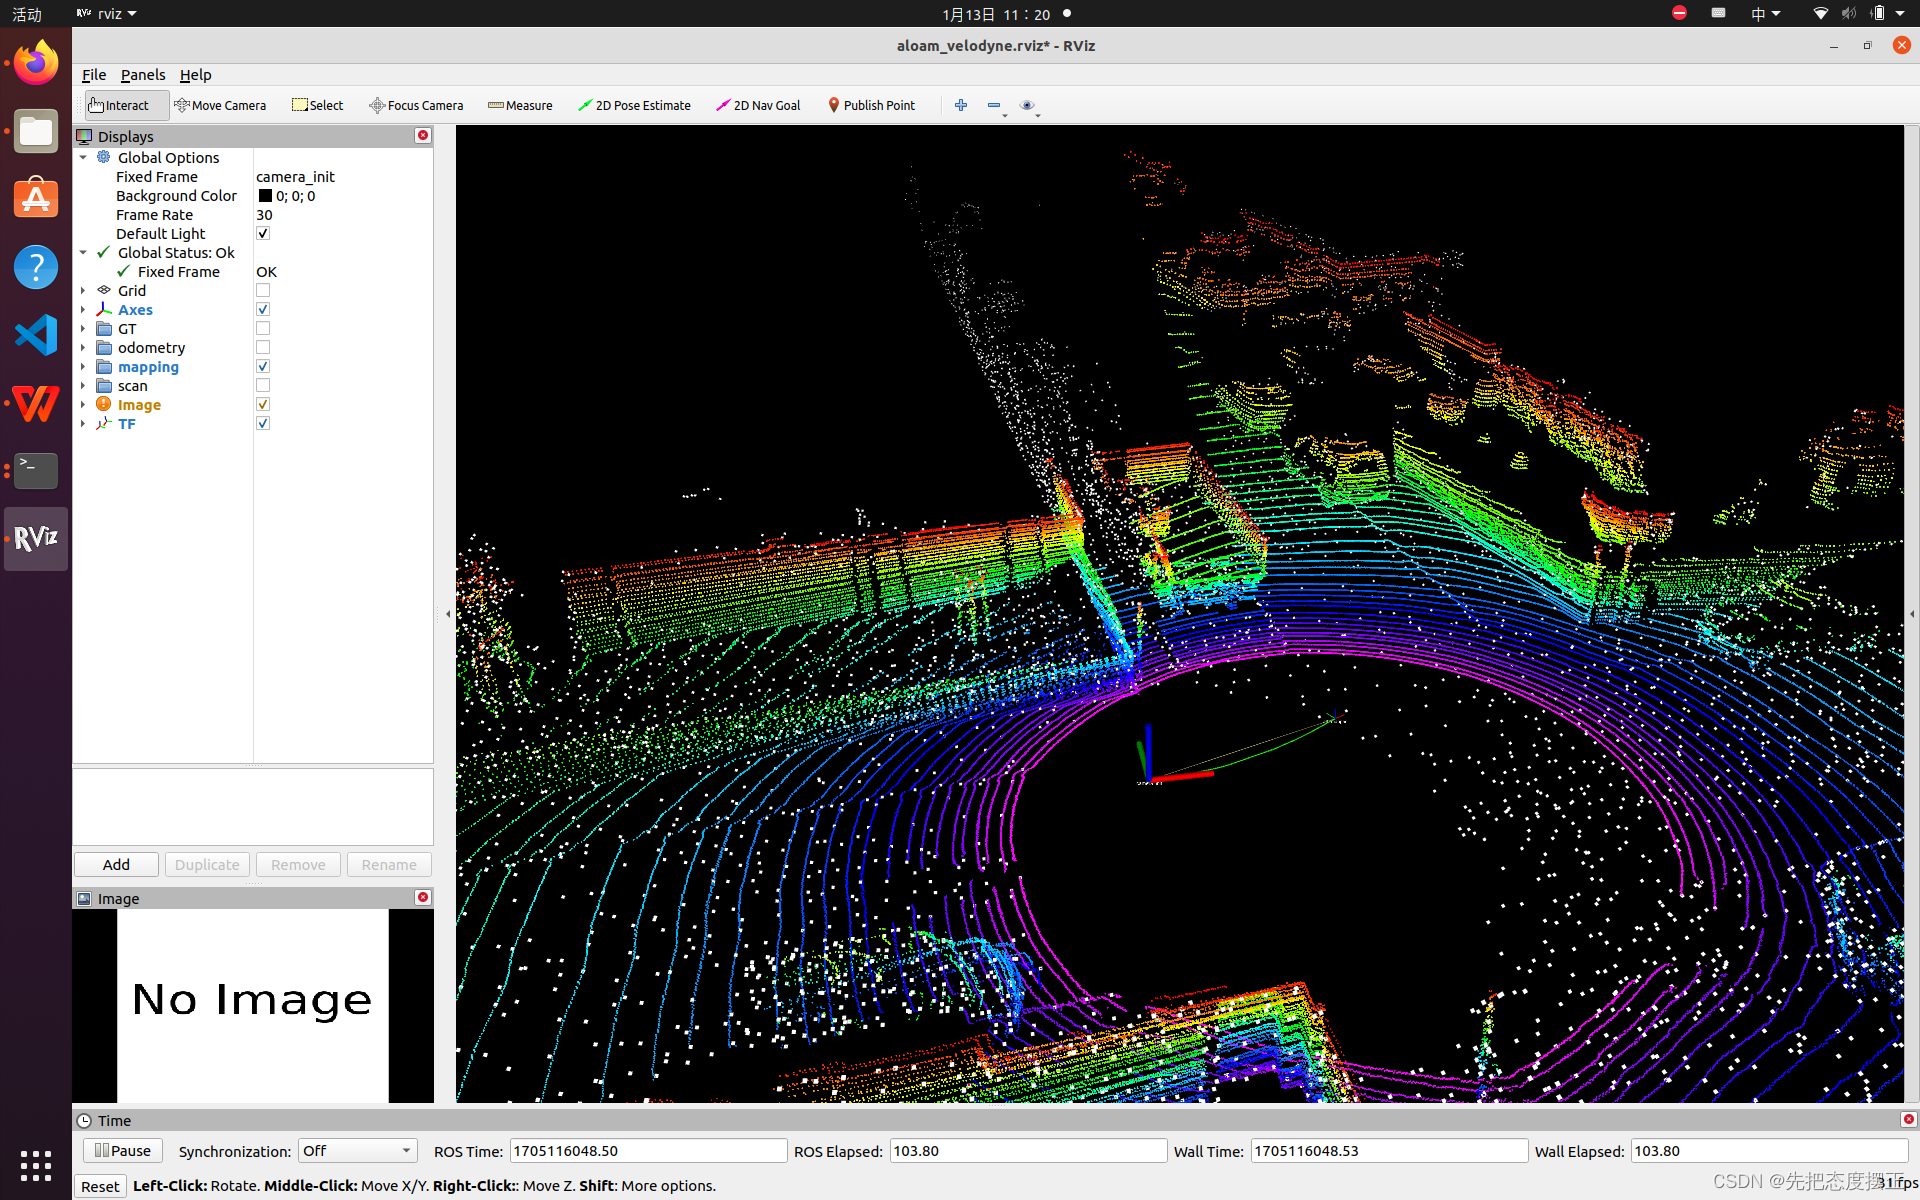1920x1200 pixels.
Task: Open the Panels menu
Action: coord(143,75)
